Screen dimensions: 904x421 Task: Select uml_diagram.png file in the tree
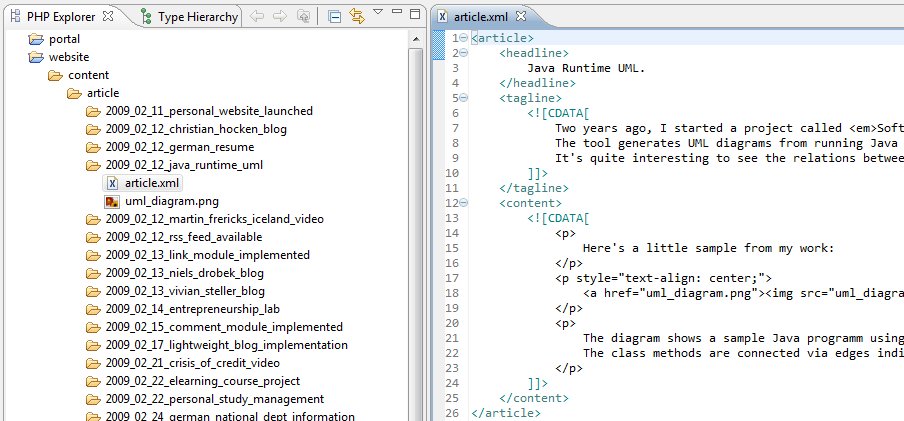(172, 201)
